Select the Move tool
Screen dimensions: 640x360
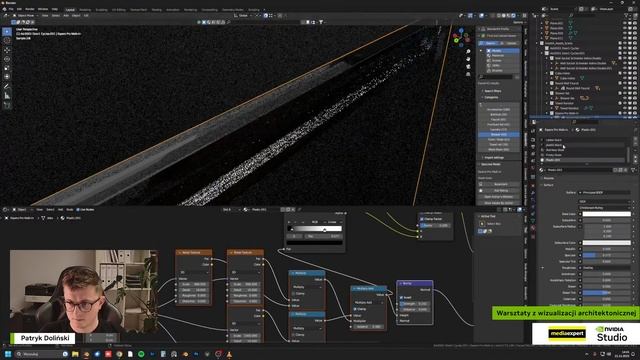pyautogui.click(x=7, y=50)
